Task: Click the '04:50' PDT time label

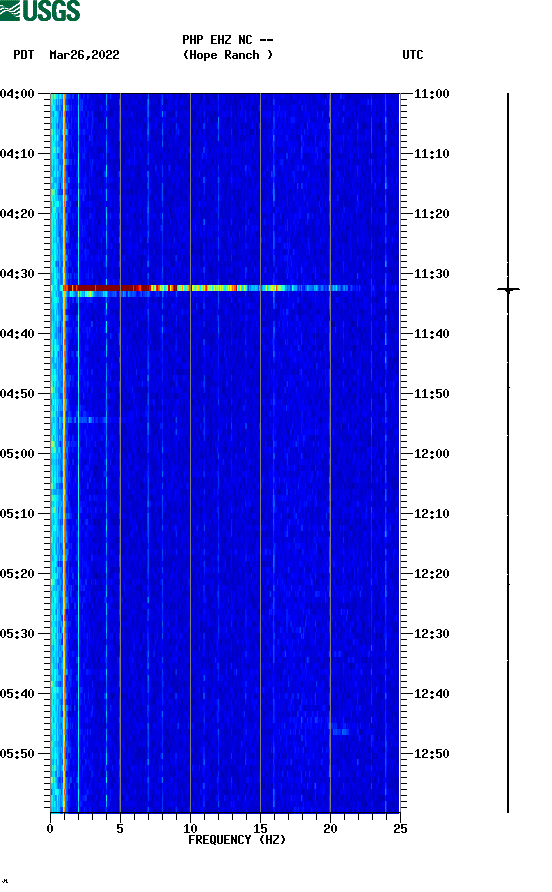Action: 17,394
